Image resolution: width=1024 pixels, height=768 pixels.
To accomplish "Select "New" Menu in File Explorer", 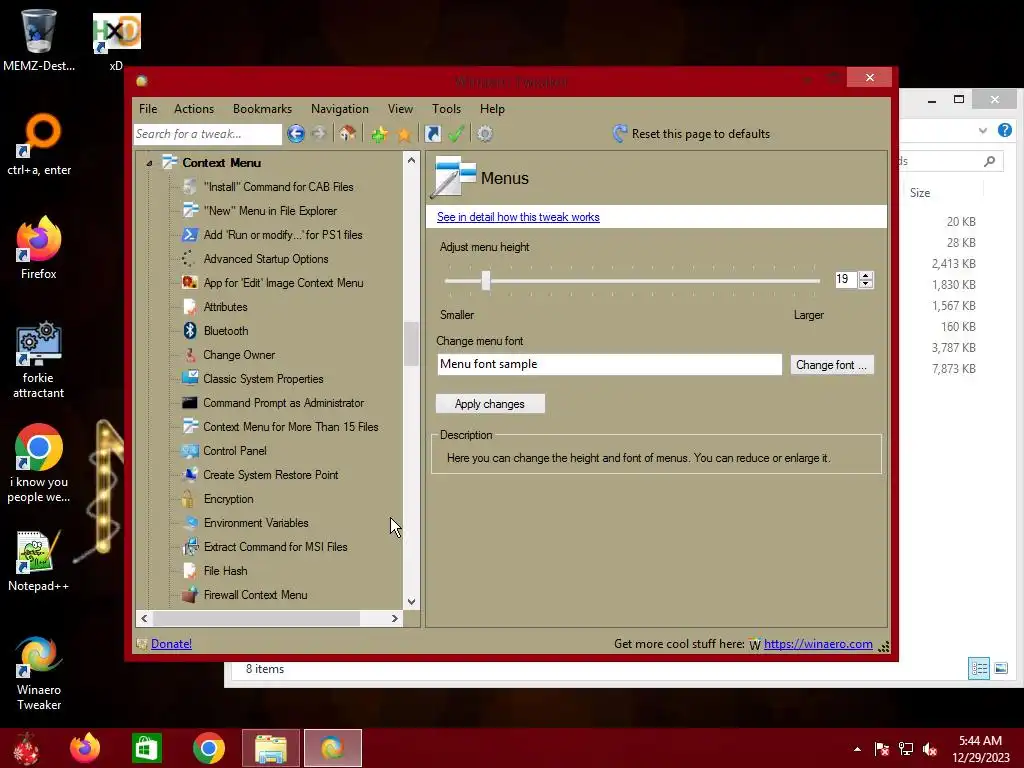I will tap(270, 211).
